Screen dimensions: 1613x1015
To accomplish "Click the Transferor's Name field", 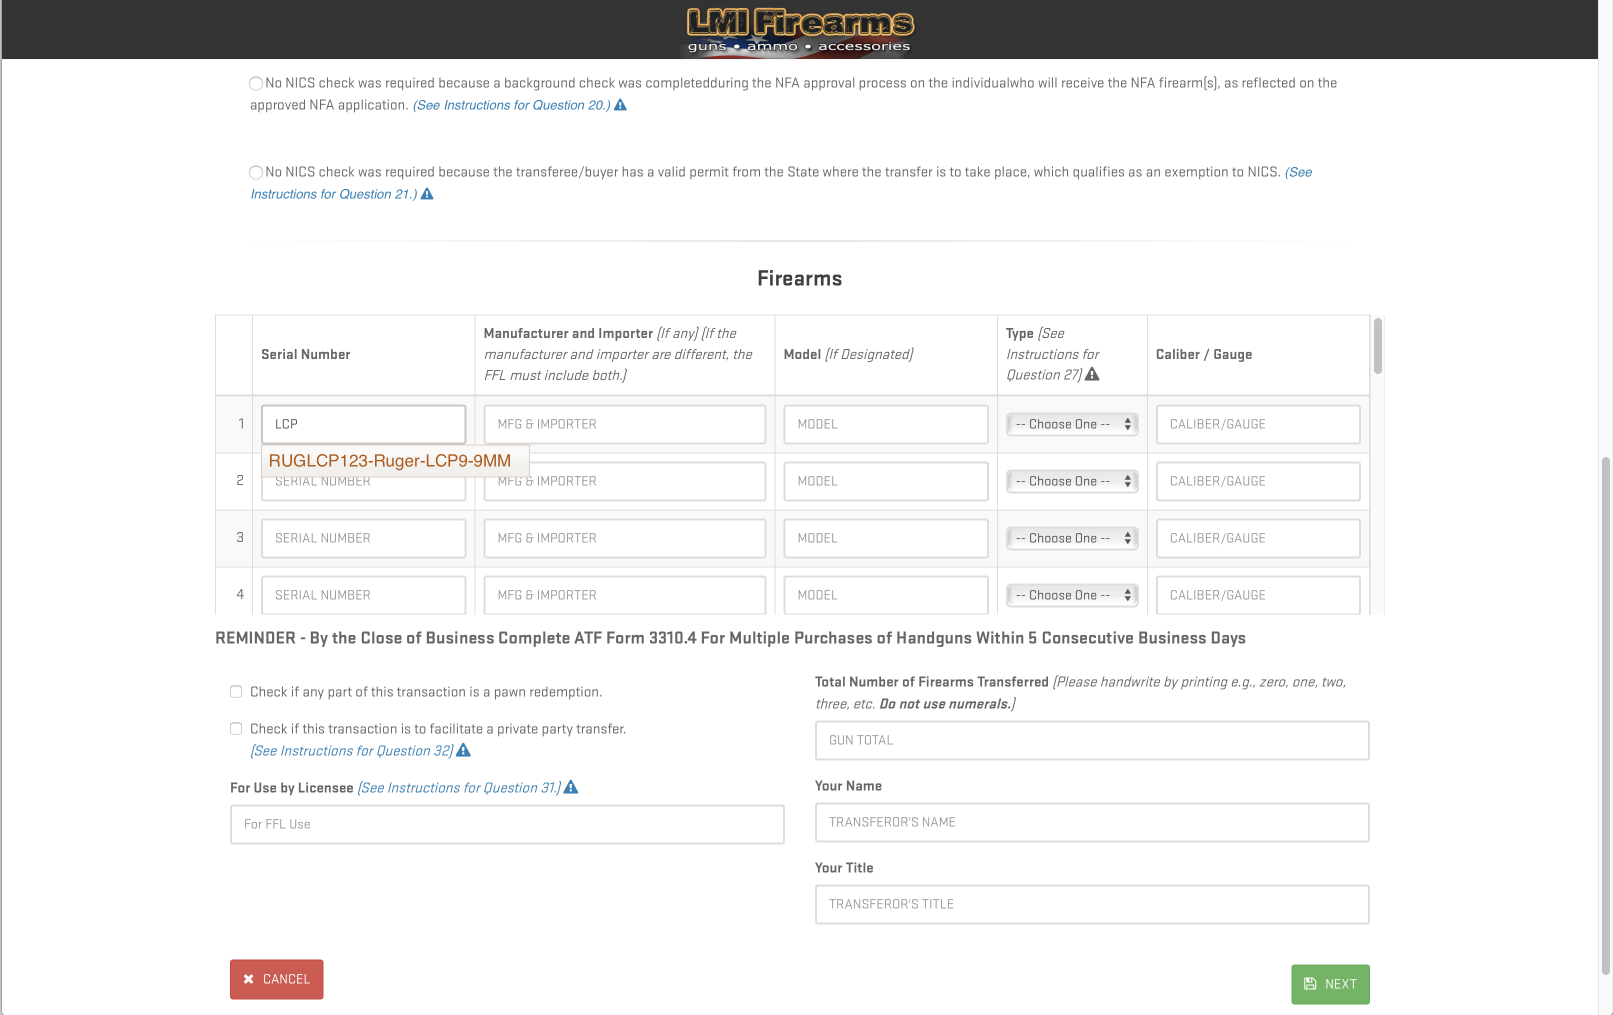I will coord(1091,822).
